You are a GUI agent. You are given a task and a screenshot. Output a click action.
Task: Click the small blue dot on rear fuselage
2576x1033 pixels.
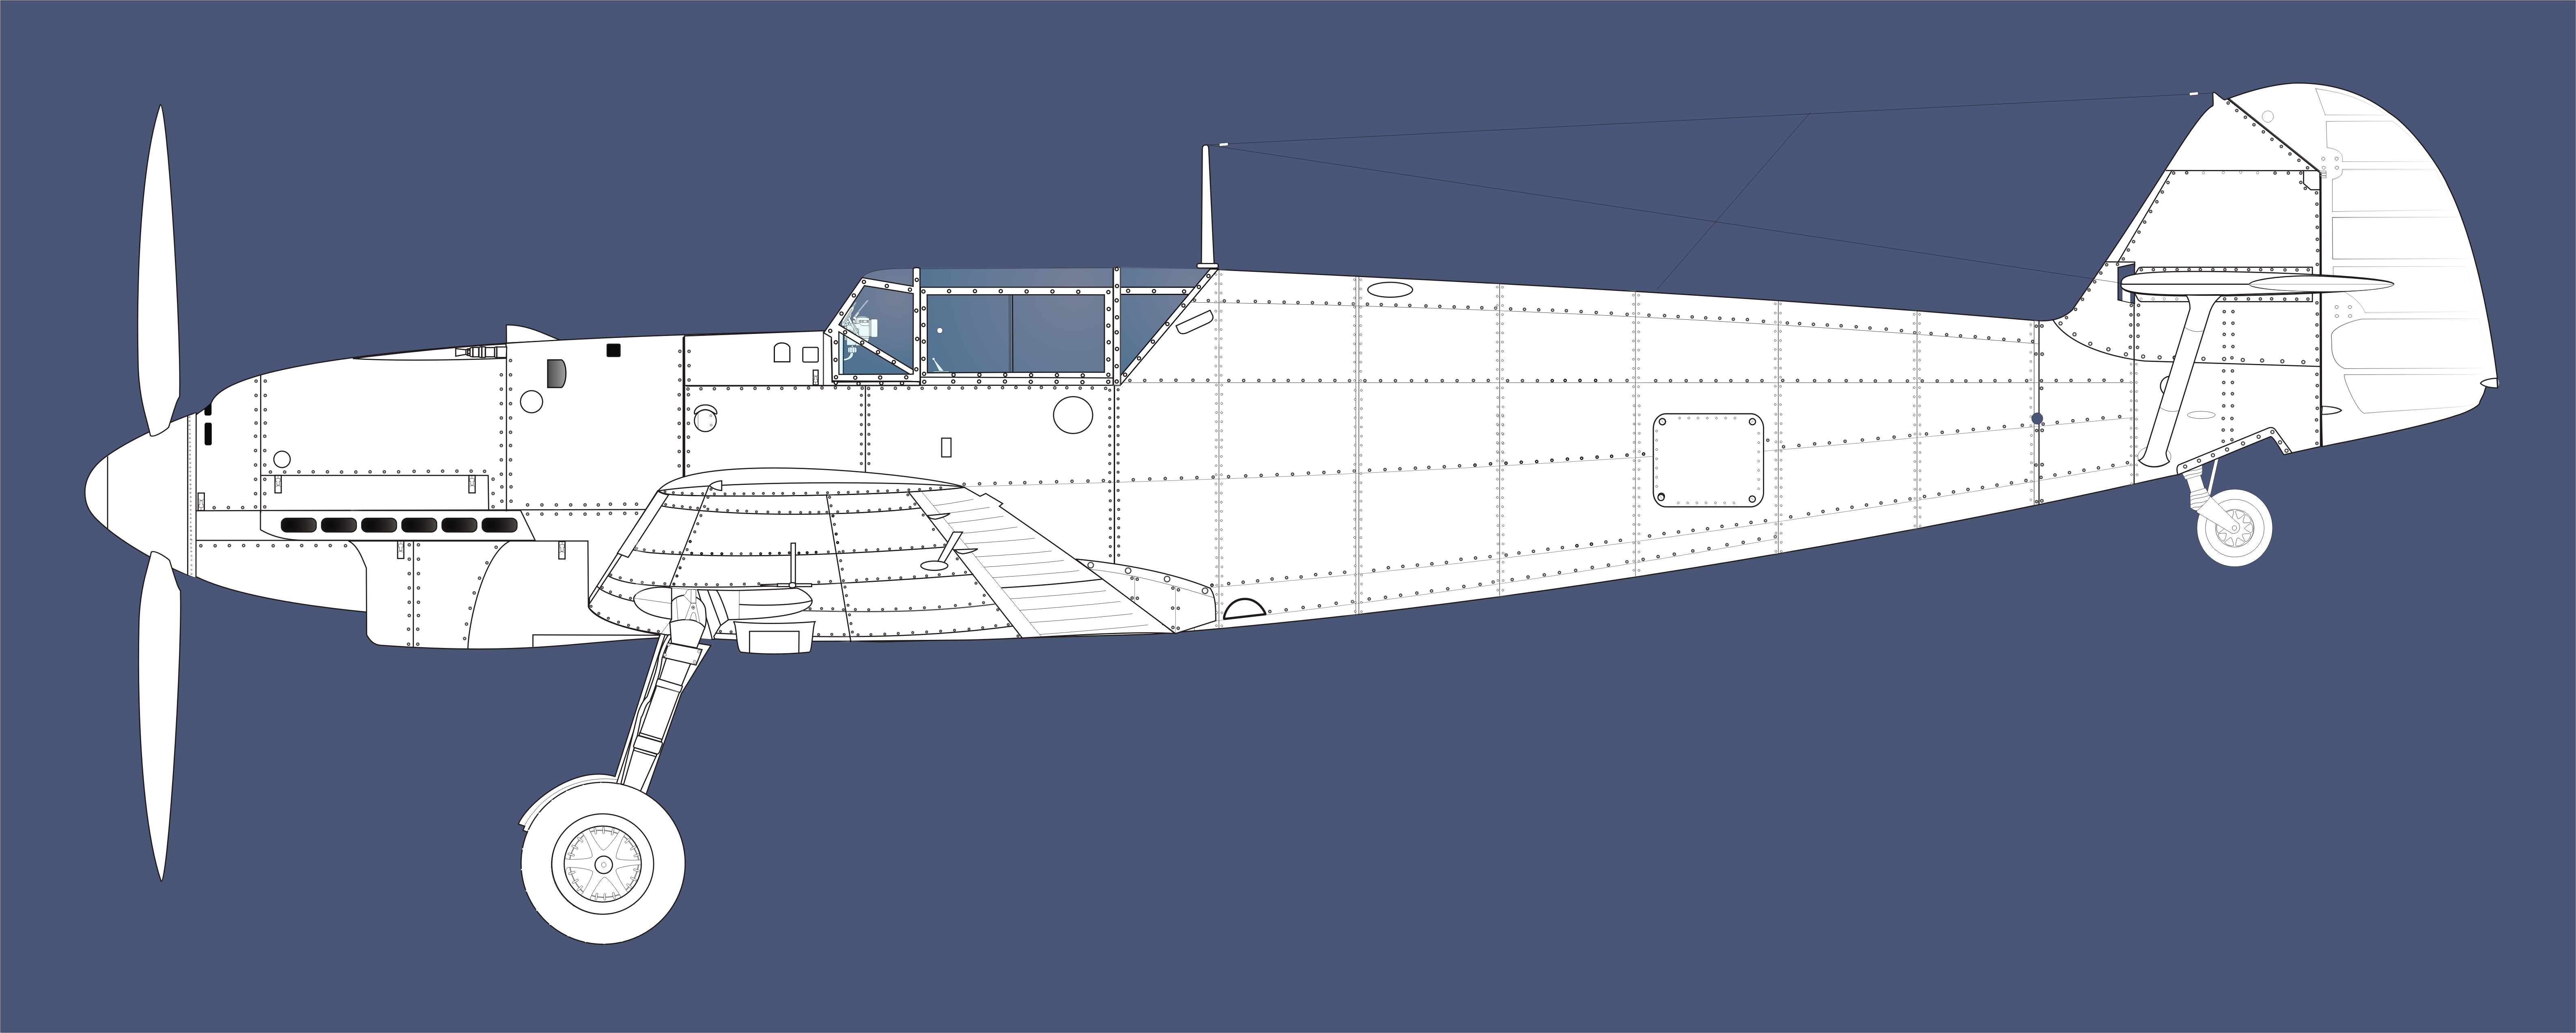2037,419
